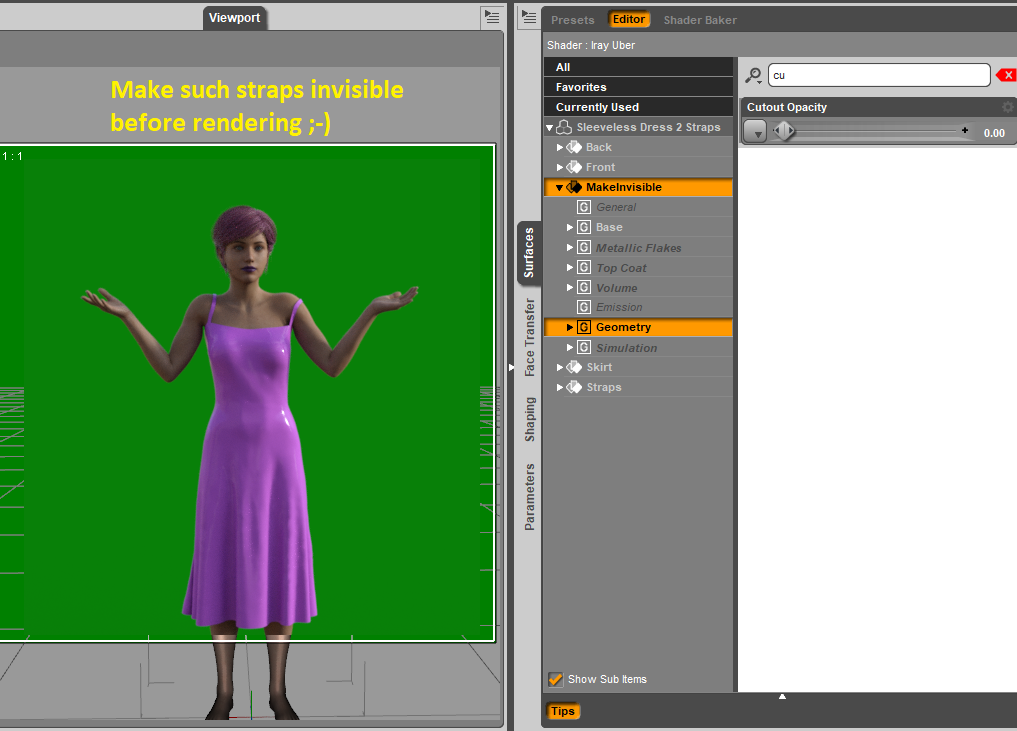This screenshot has width=1017, height=731.
Task: Select the Favorites filter category
Action: pyautogui.click(x=638, y=87)
